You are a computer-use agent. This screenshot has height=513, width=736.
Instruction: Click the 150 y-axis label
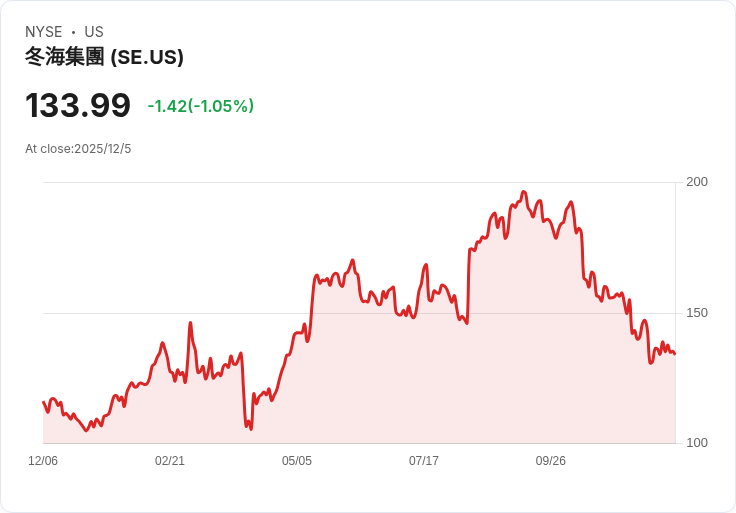point(697,313)
